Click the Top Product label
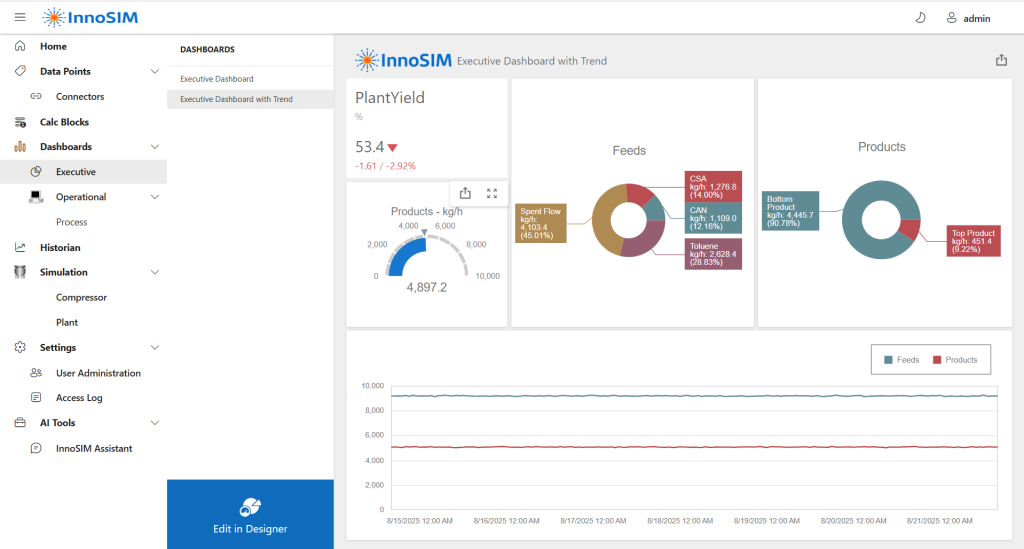 pos(974,241)
